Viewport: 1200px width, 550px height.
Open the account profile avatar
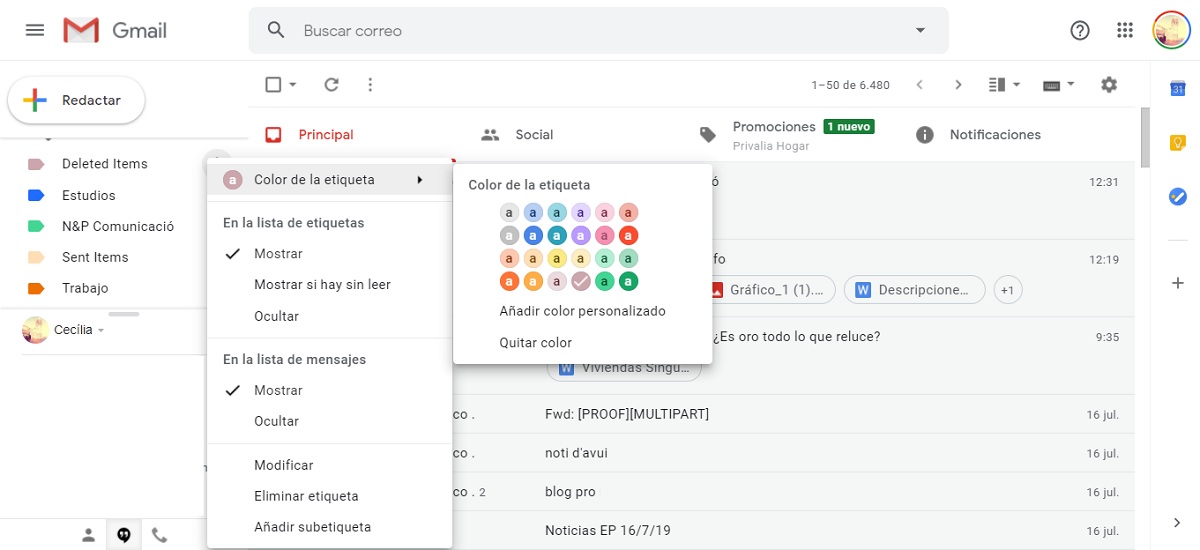[1170, 30]
